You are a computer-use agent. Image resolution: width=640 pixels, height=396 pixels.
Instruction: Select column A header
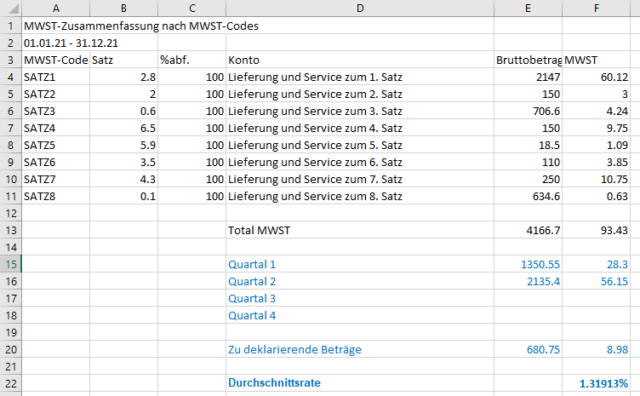pos(56,8)
